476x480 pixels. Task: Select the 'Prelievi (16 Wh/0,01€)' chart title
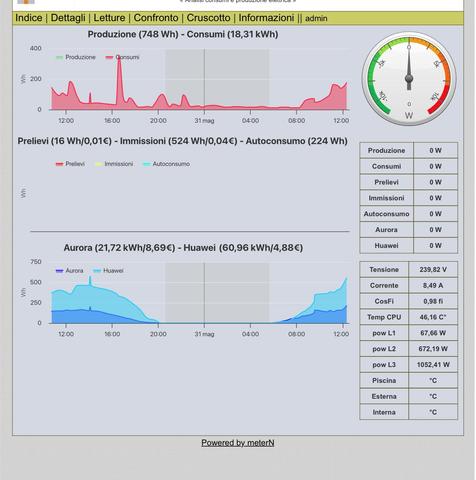[182, 141]
